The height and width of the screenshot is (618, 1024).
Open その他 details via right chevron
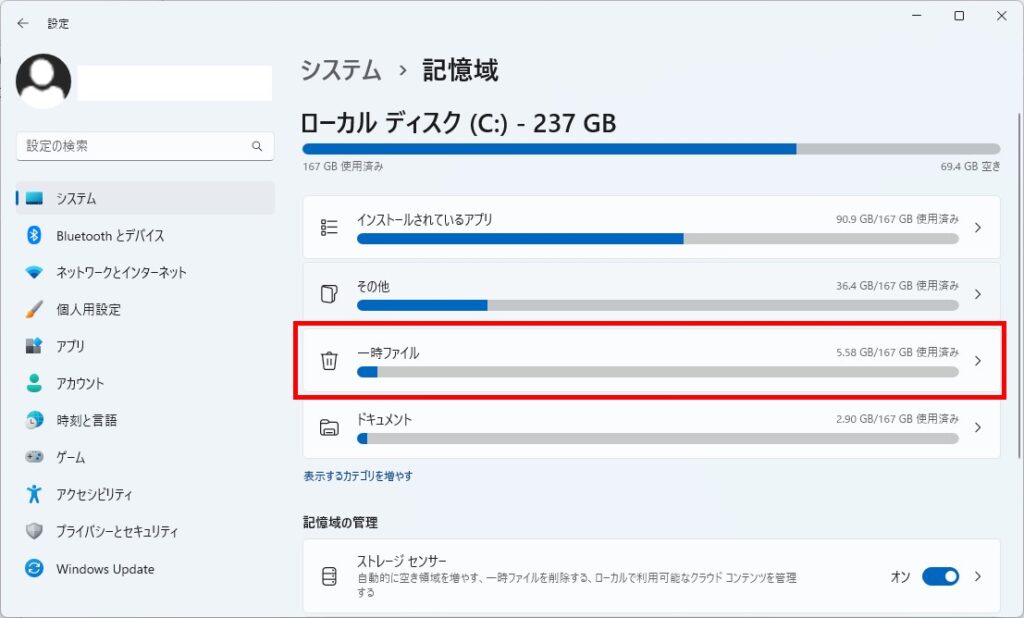coord(977,294)
